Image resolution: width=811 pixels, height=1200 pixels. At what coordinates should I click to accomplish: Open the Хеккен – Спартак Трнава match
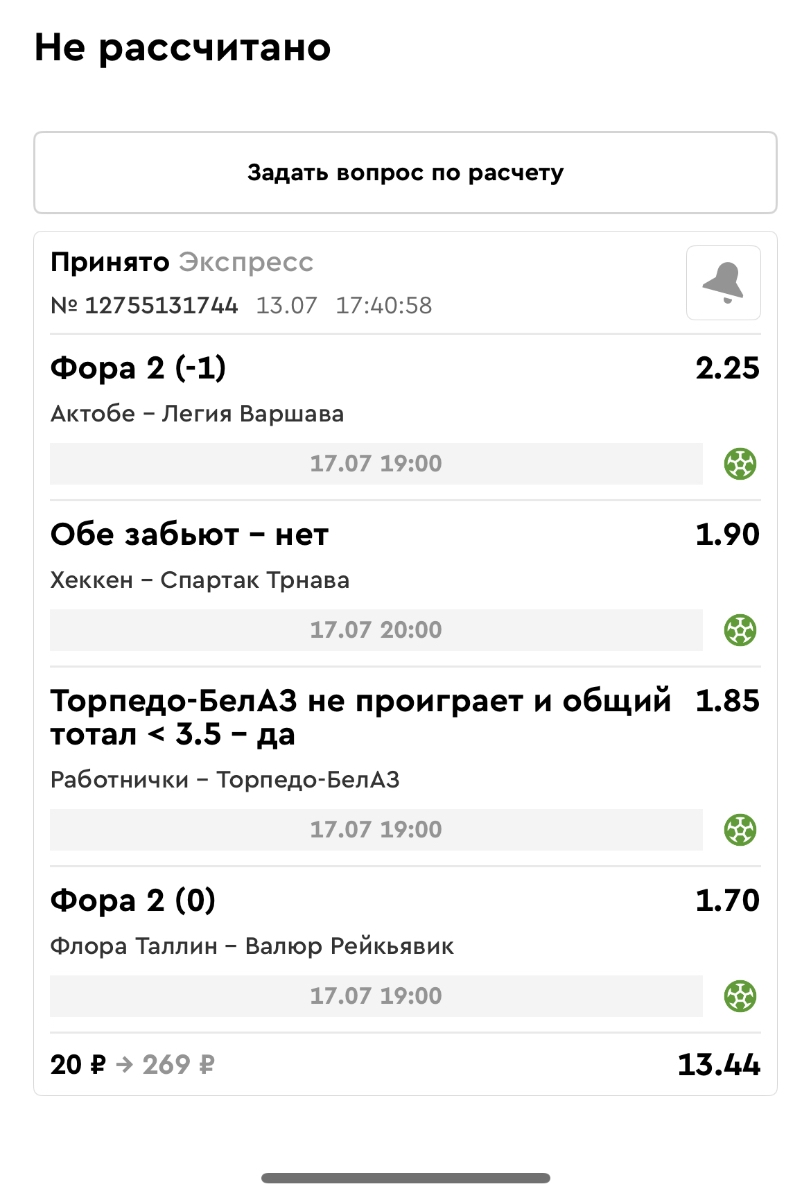point(200,580)
